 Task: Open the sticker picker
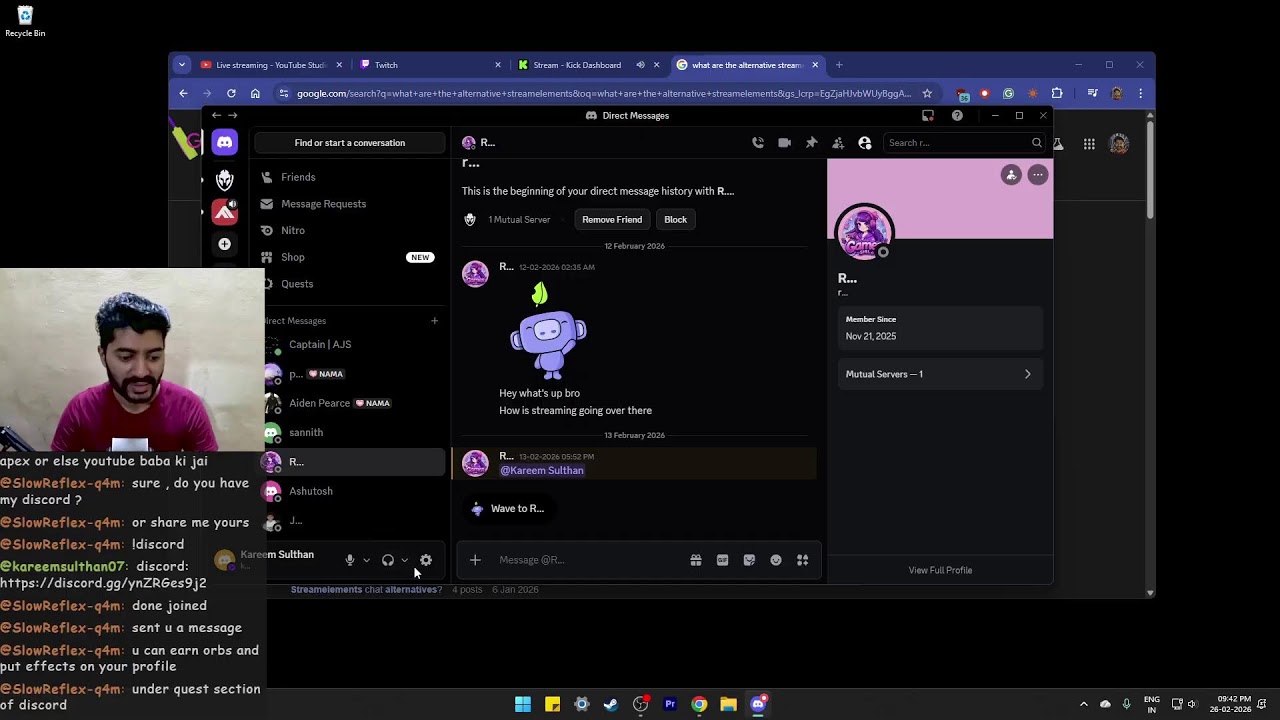tap(749, 560)
